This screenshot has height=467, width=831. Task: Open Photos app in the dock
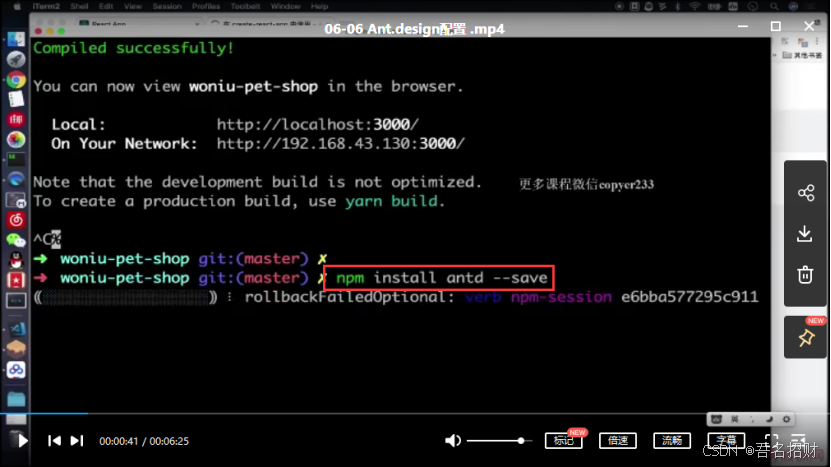[x=16, y=139]
